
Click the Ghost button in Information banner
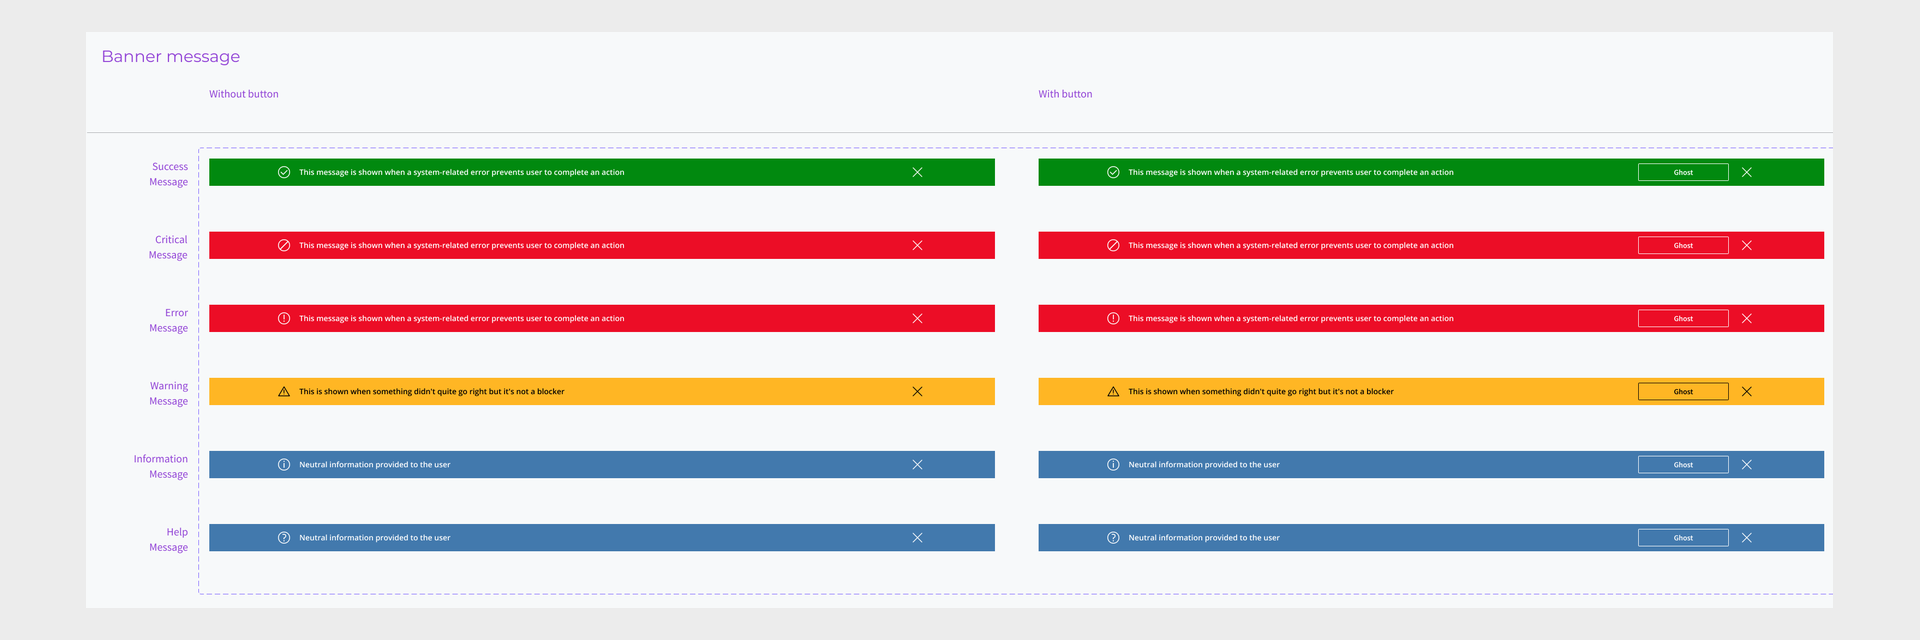[x=1683, y=464]
